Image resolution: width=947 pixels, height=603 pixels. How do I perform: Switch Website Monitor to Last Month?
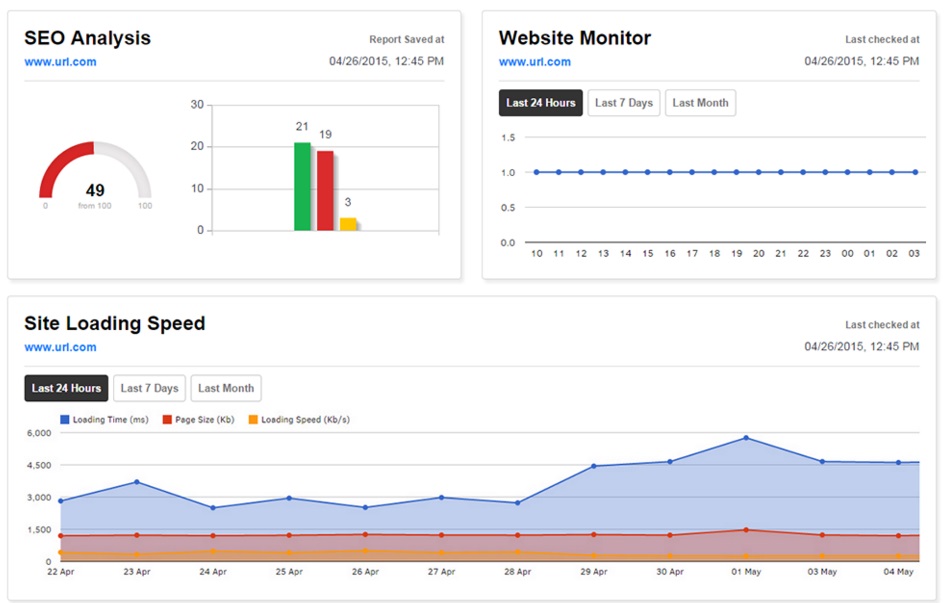pyautogui.click(x=700, y=103)
